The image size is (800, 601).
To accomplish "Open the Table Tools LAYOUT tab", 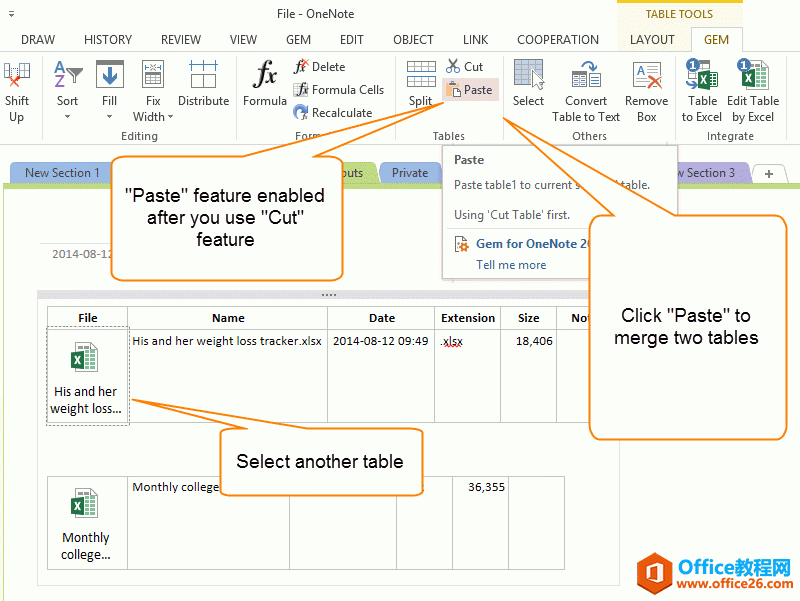I will [652, 40].
